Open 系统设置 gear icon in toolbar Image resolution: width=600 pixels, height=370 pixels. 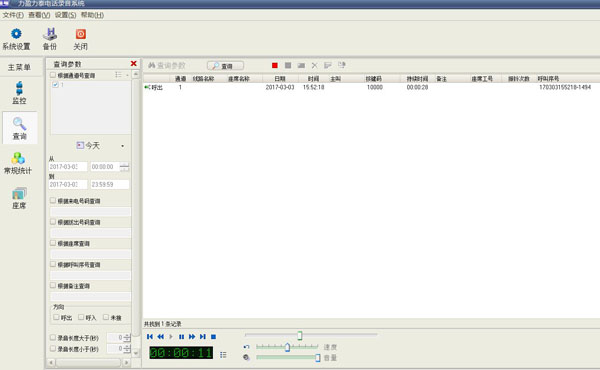16,34
